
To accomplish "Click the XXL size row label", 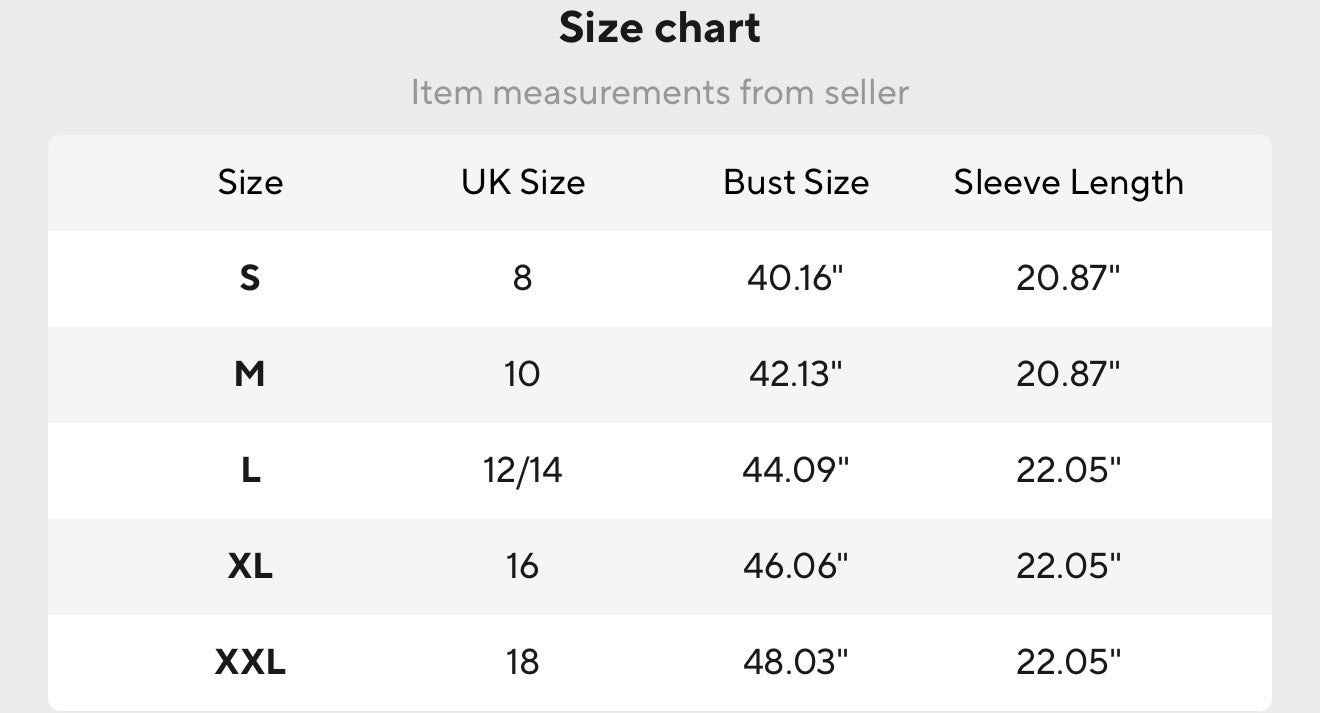I will point(250,662).
